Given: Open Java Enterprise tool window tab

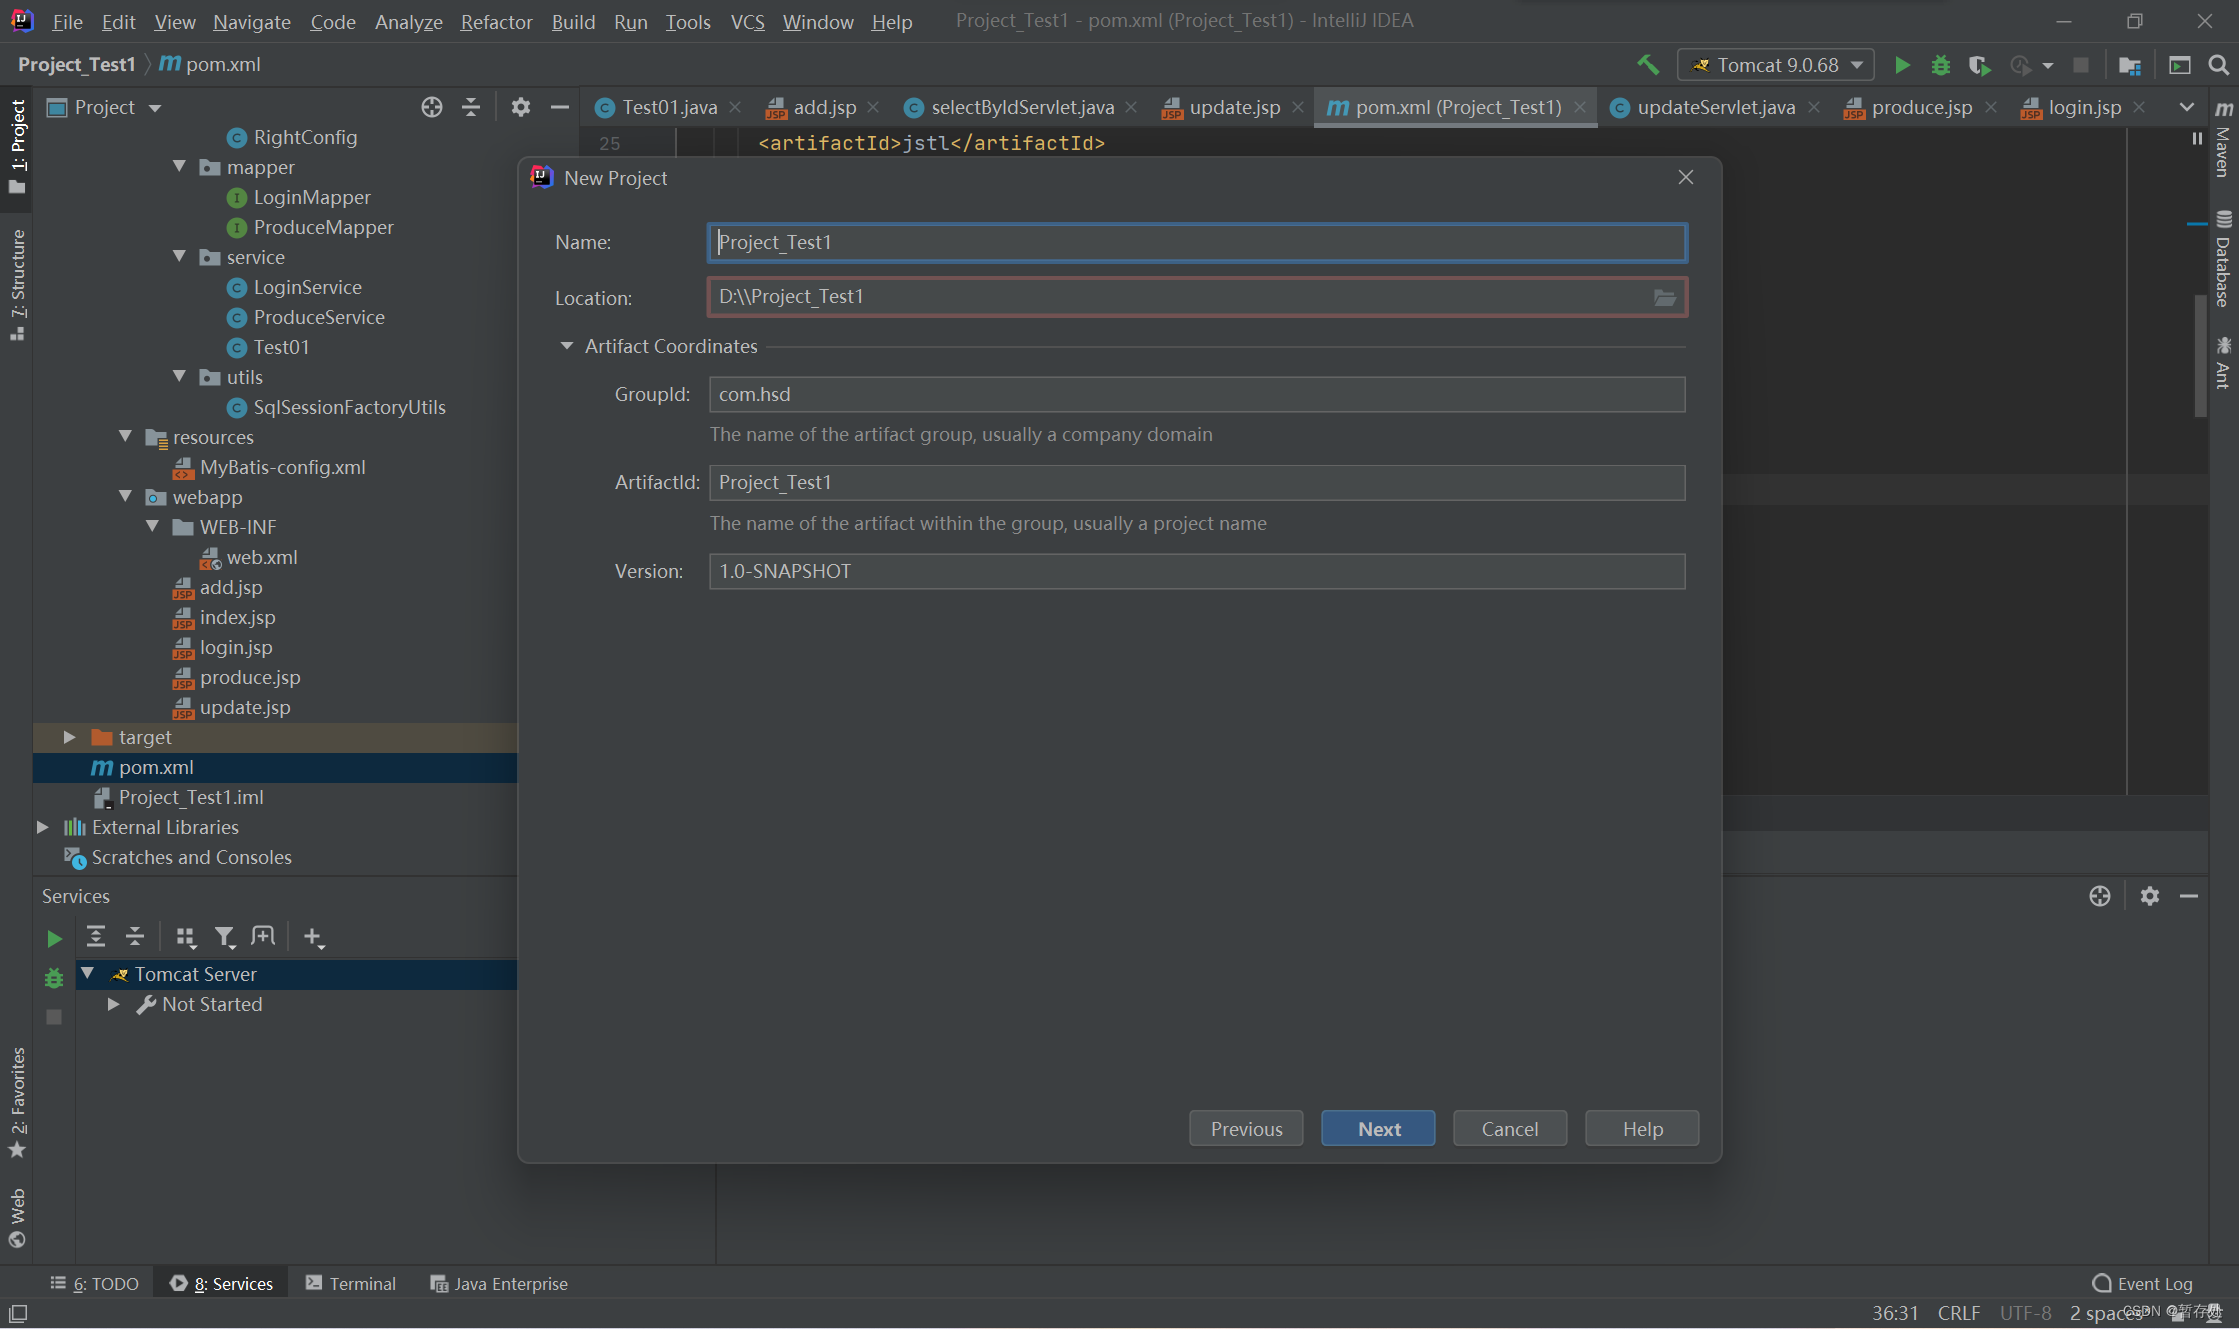Looking at the screenshot, I should (x=499, y=1283).
